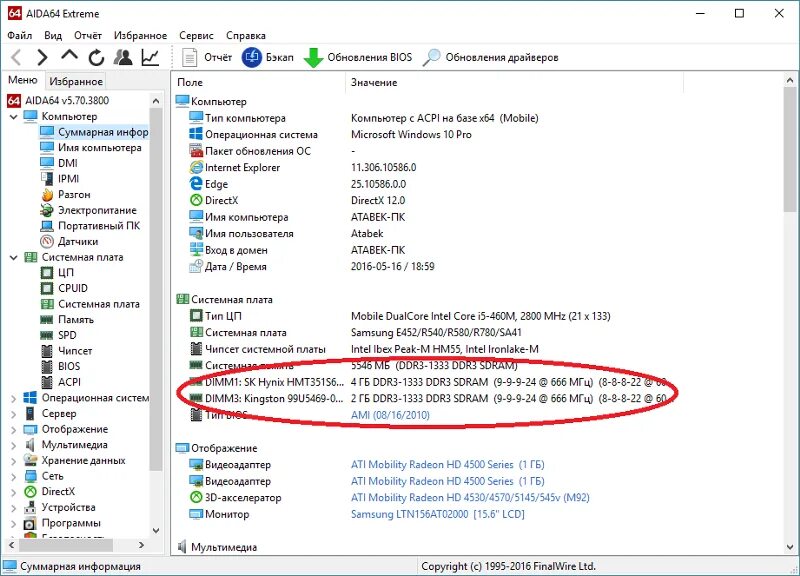
Task: Collapse the Системная плата tree node
Action: coord(14,258)
